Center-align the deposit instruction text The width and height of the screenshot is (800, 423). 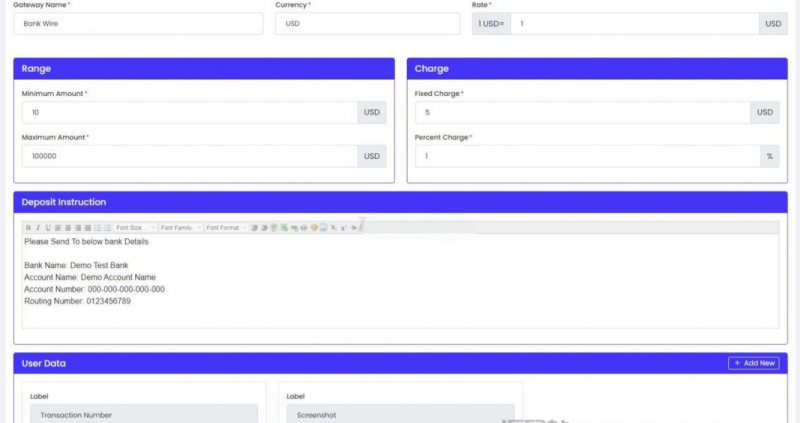click(x=67, y=228)
